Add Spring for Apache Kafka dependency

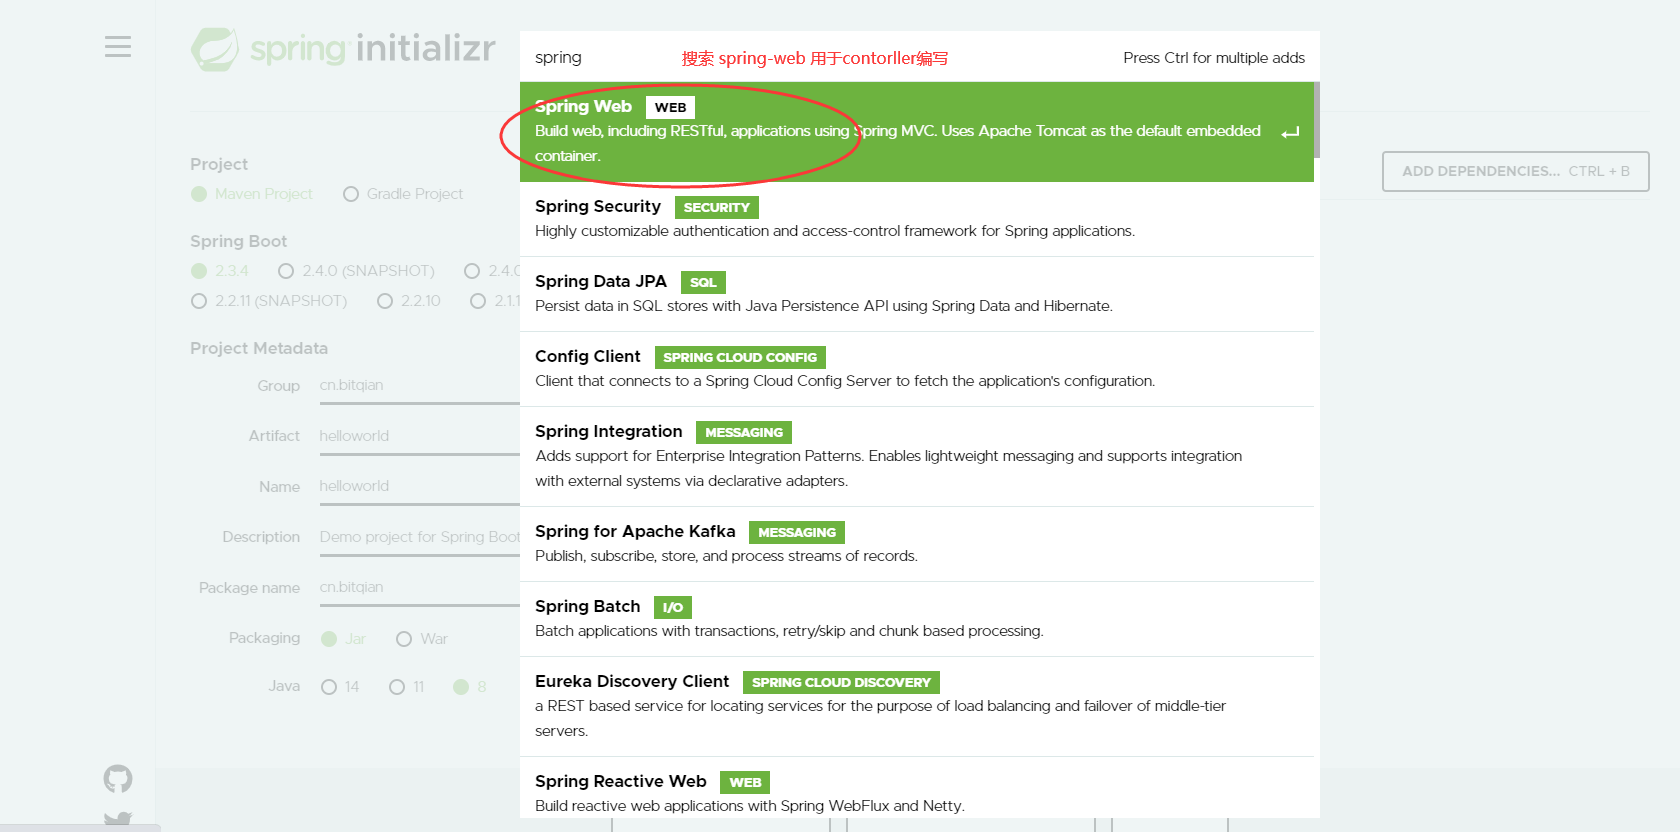click(x=917, y=544)
